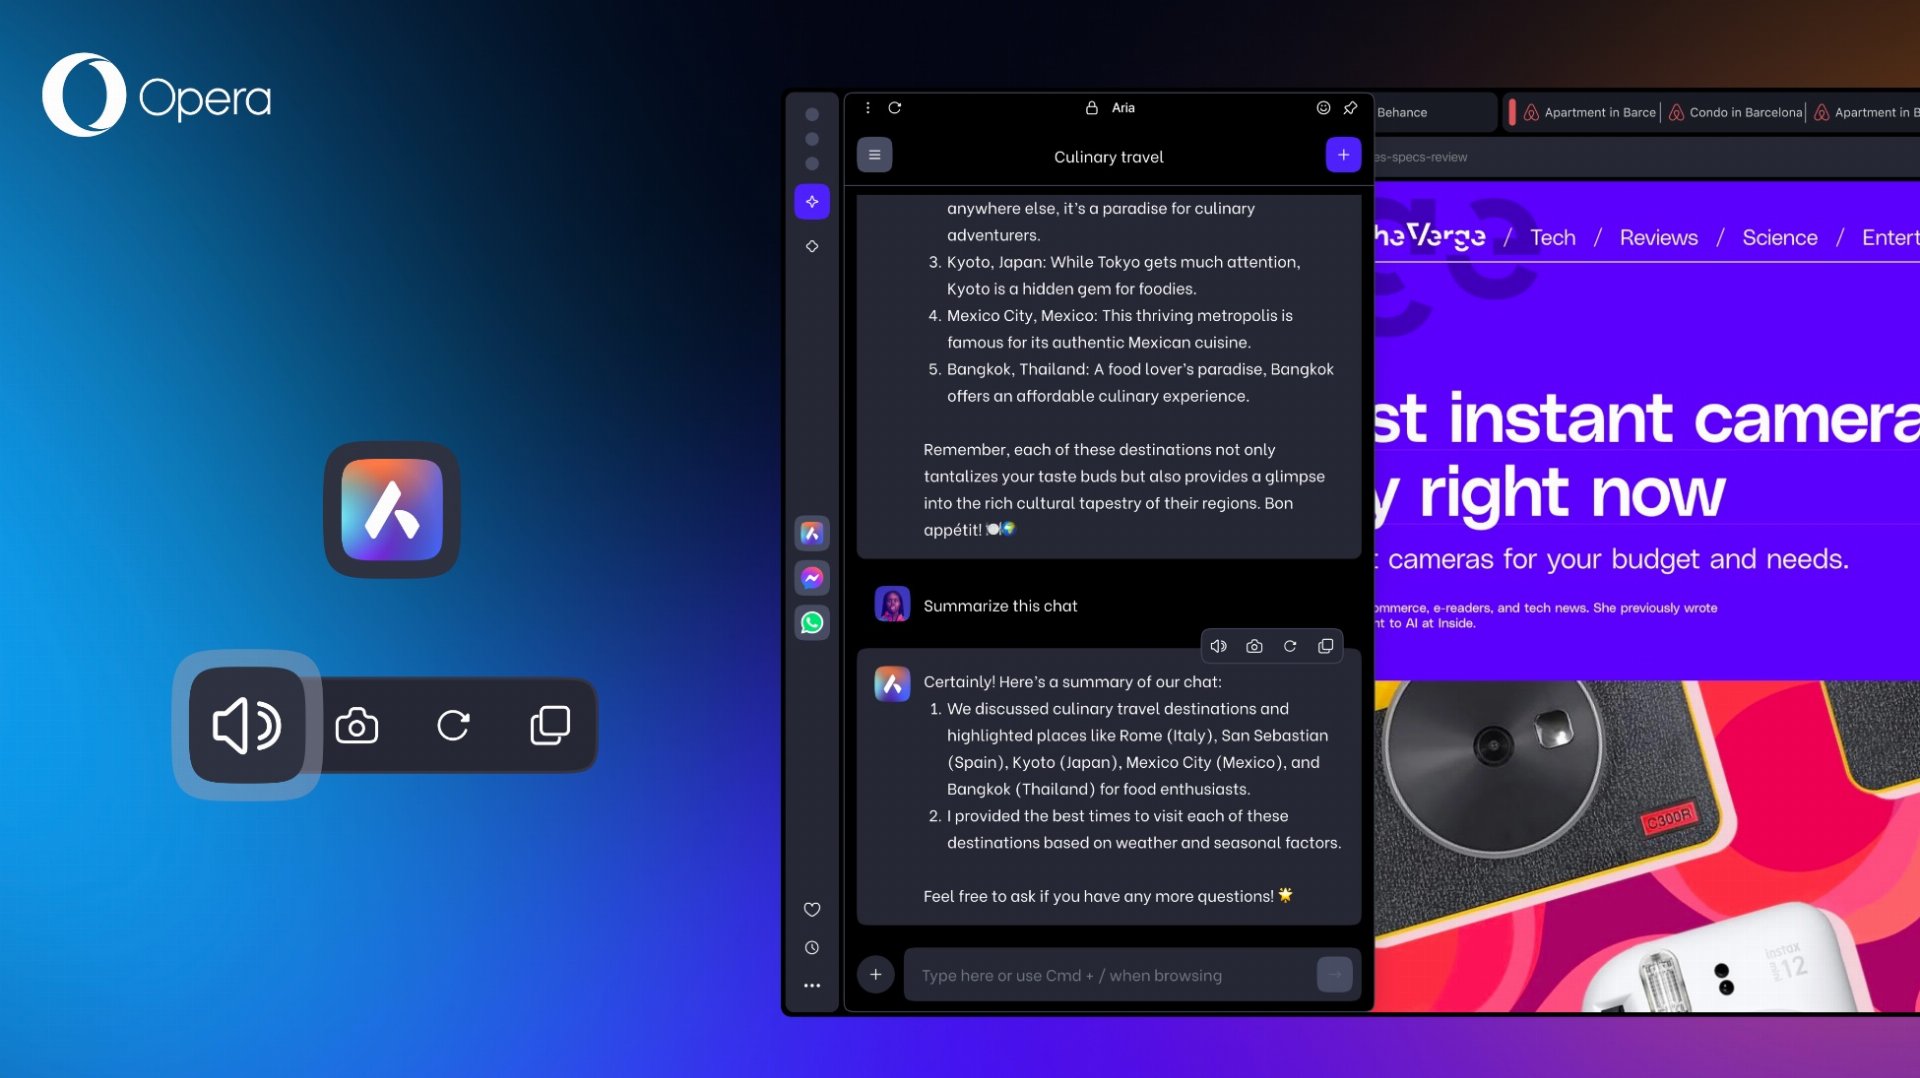Take a snapshot of the response via camera icon

coord(1254,647)
